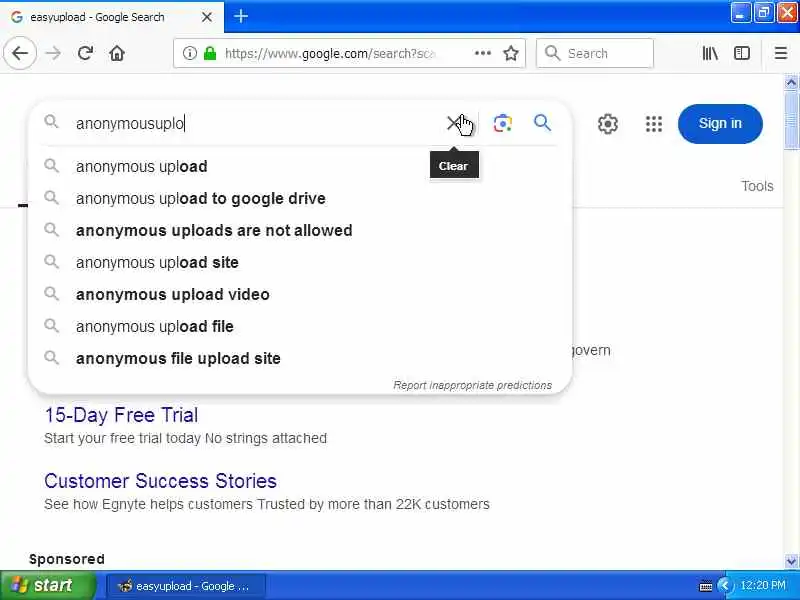Show site information icon in address bar
The image size is (800, 600).
tap(190, 53)
